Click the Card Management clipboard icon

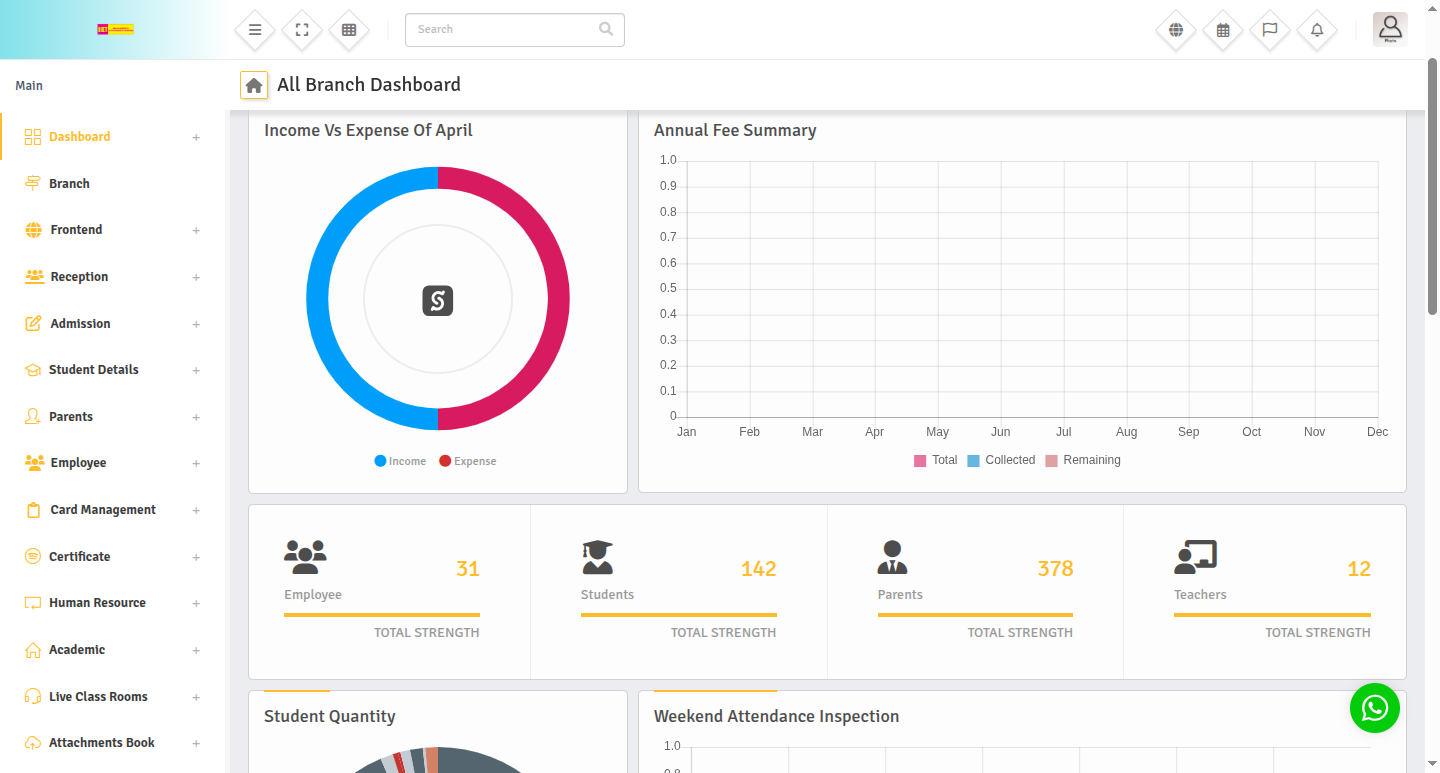coord(33,510)
